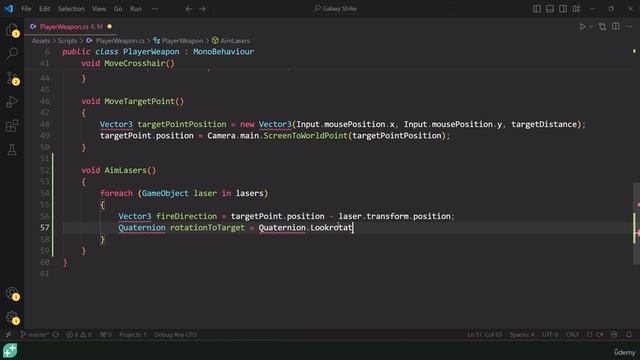Click the unsaved dot on PlayerWeapon.cs tab
This screenshot has width=640, height=360.
pos(109,27)
